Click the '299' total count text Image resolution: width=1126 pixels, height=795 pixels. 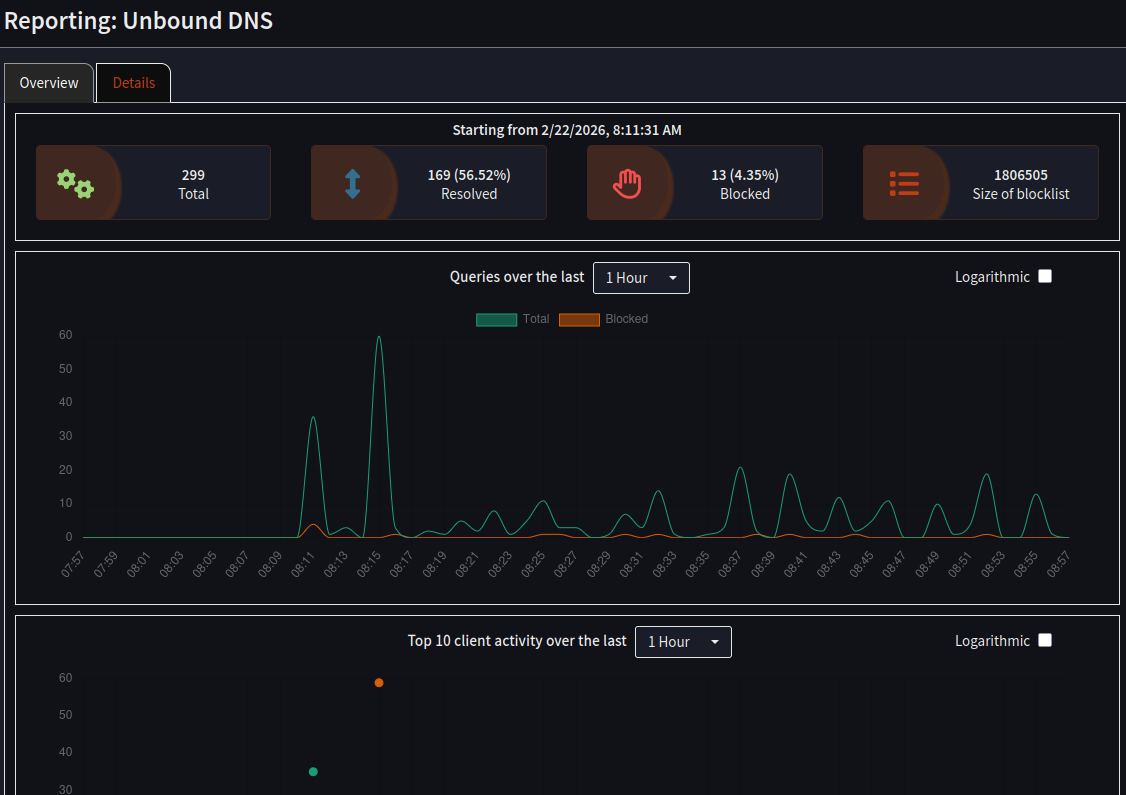tap(193, 175)
